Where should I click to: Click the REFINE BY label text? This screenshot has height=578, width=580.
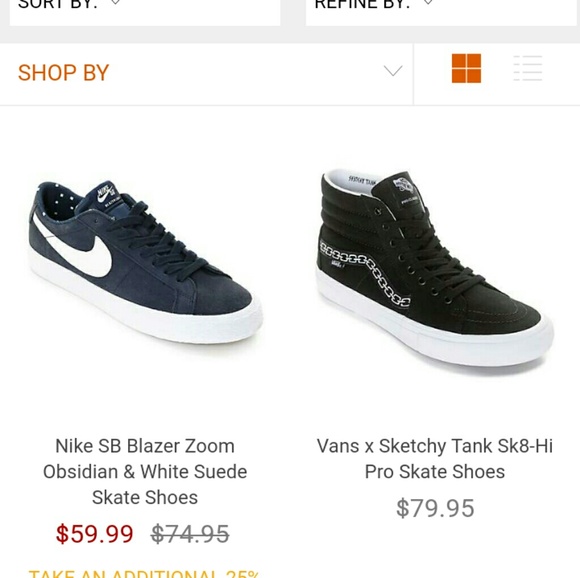pos(362,4)
